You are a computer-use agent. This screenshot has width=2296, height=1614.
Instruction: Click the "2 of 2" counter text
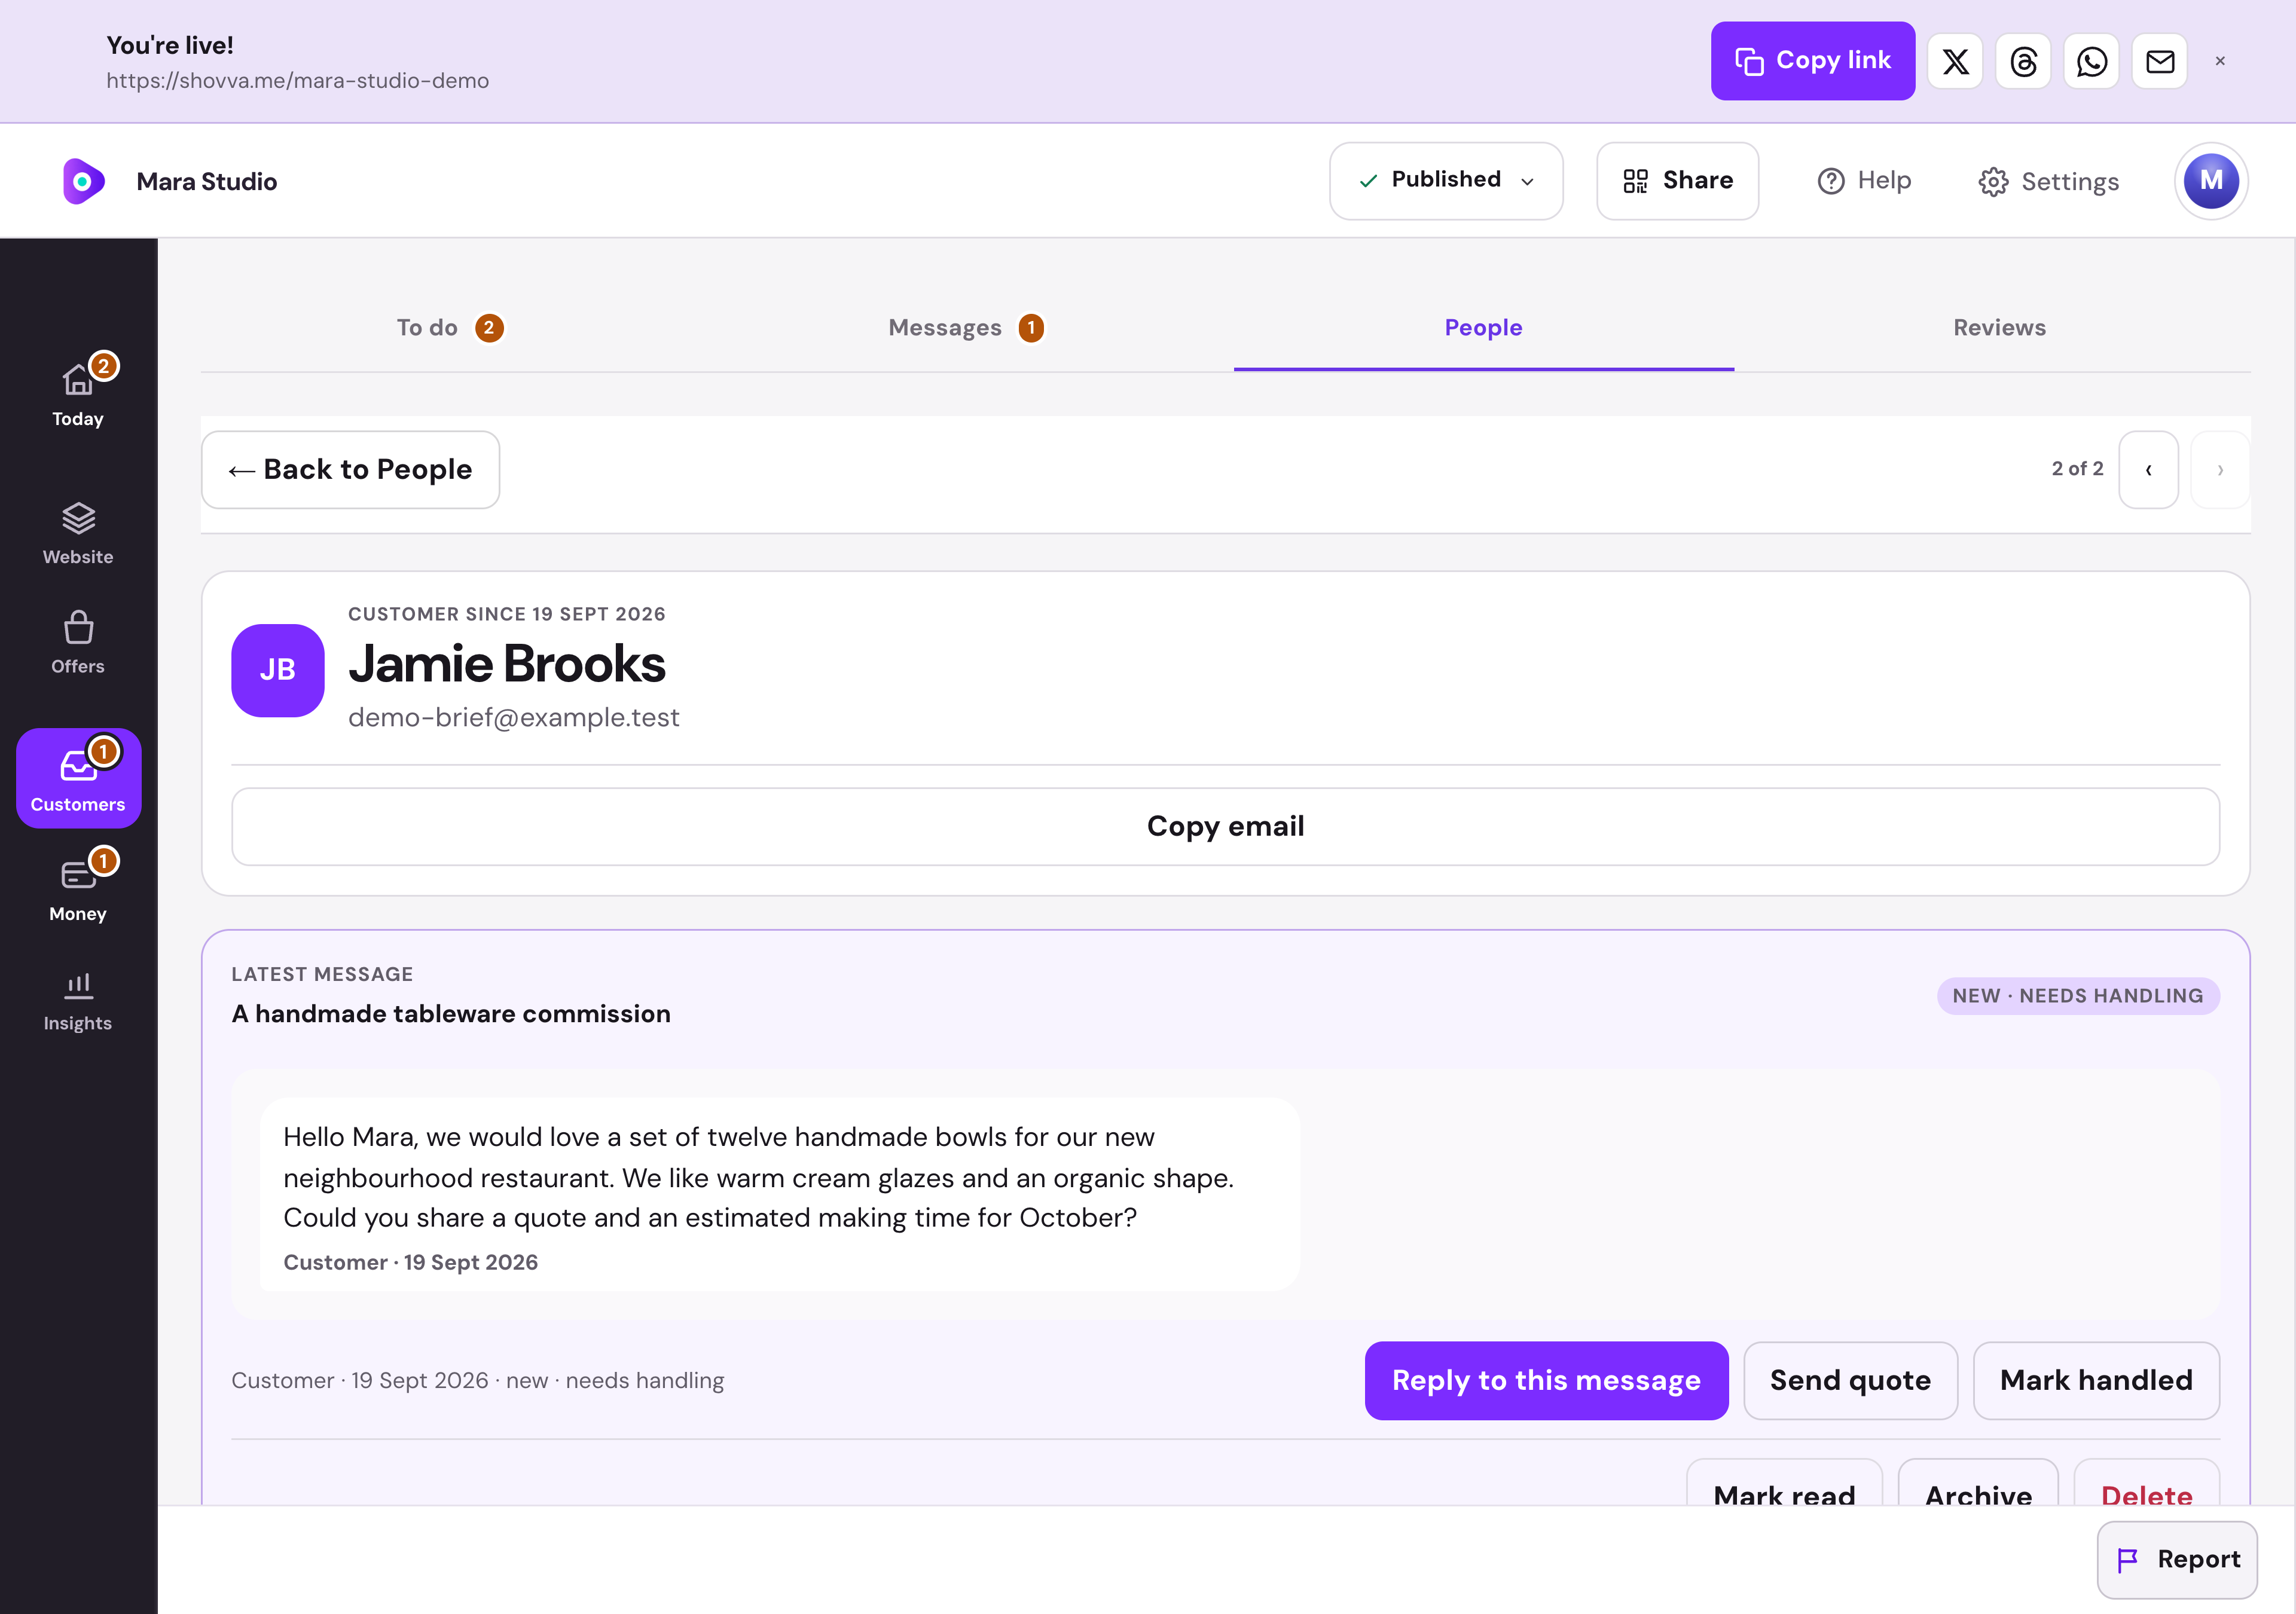(x=2077, y=469)
